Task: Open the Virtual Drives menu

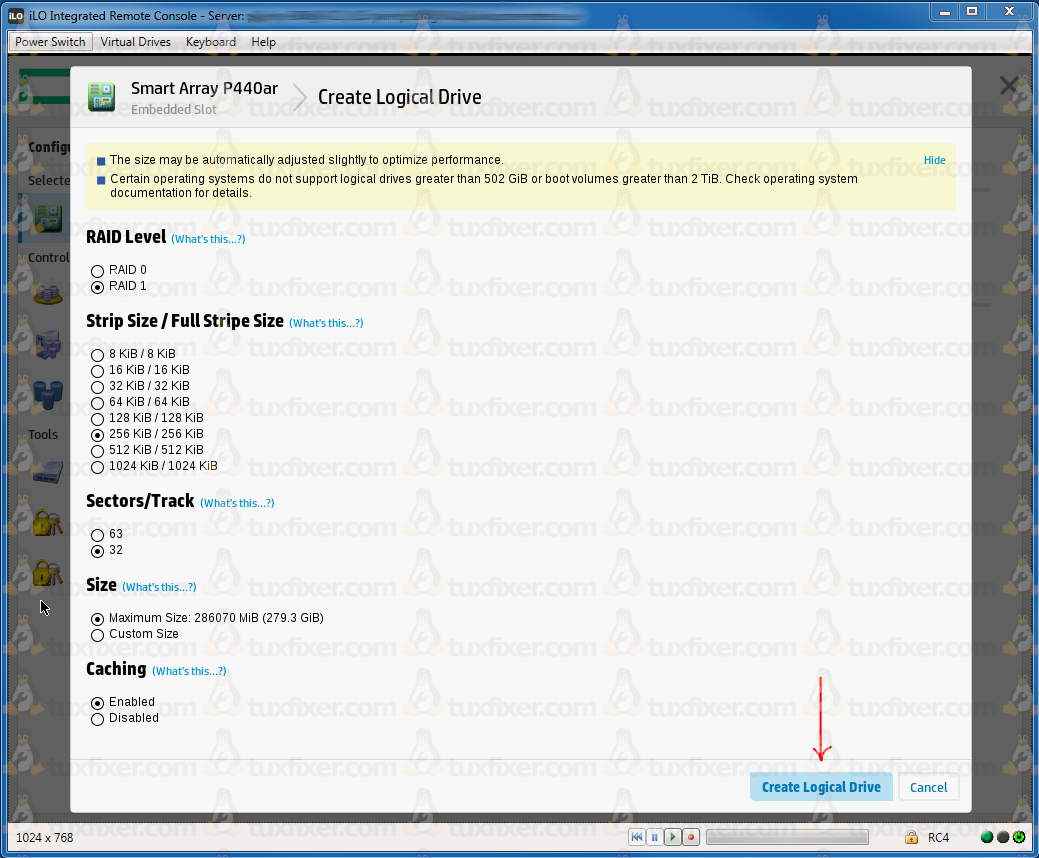Action: coord(136,42)
